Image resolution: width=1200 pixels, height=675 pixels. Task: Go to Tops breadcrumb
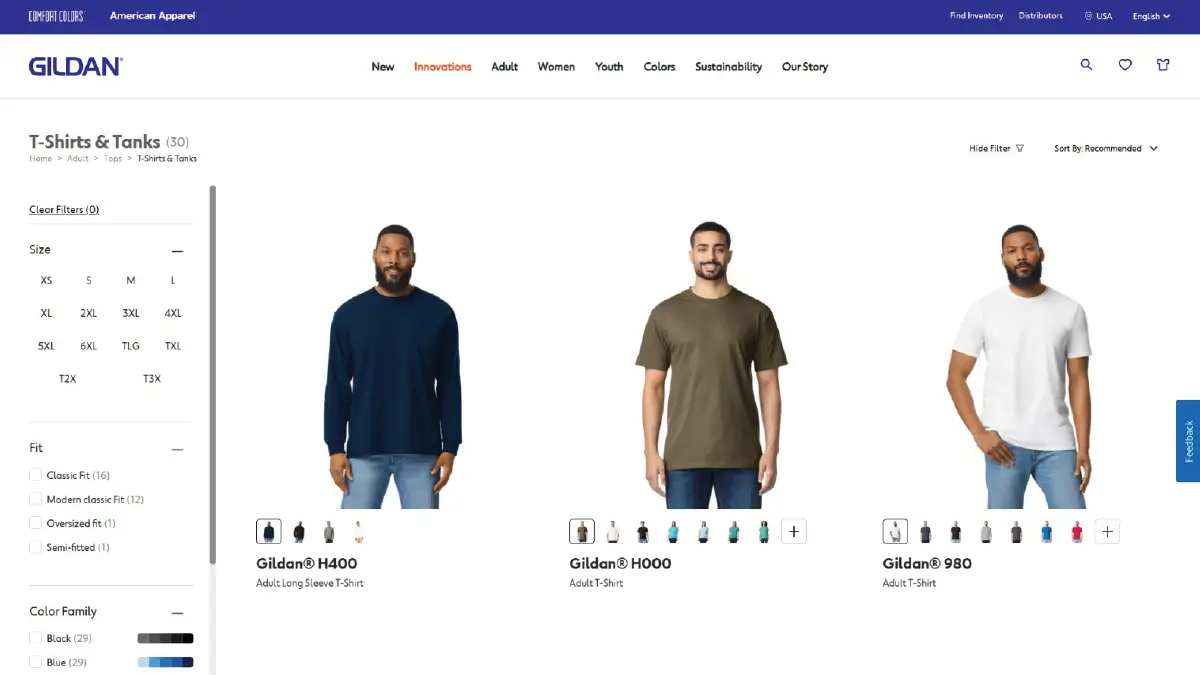[113, 158]
